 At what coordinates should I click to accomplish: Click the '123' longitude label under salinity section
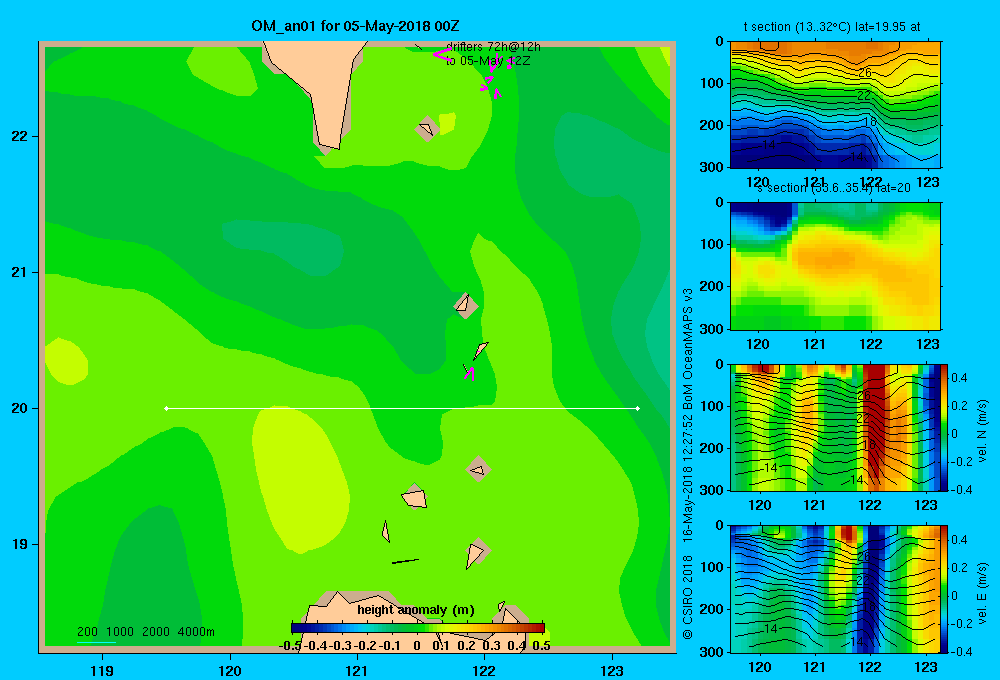(927, 344)
